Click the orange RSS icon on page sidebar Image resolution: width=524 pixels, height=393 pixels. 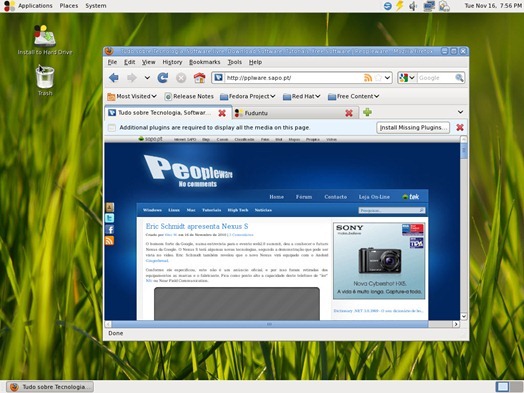point(110,241)
